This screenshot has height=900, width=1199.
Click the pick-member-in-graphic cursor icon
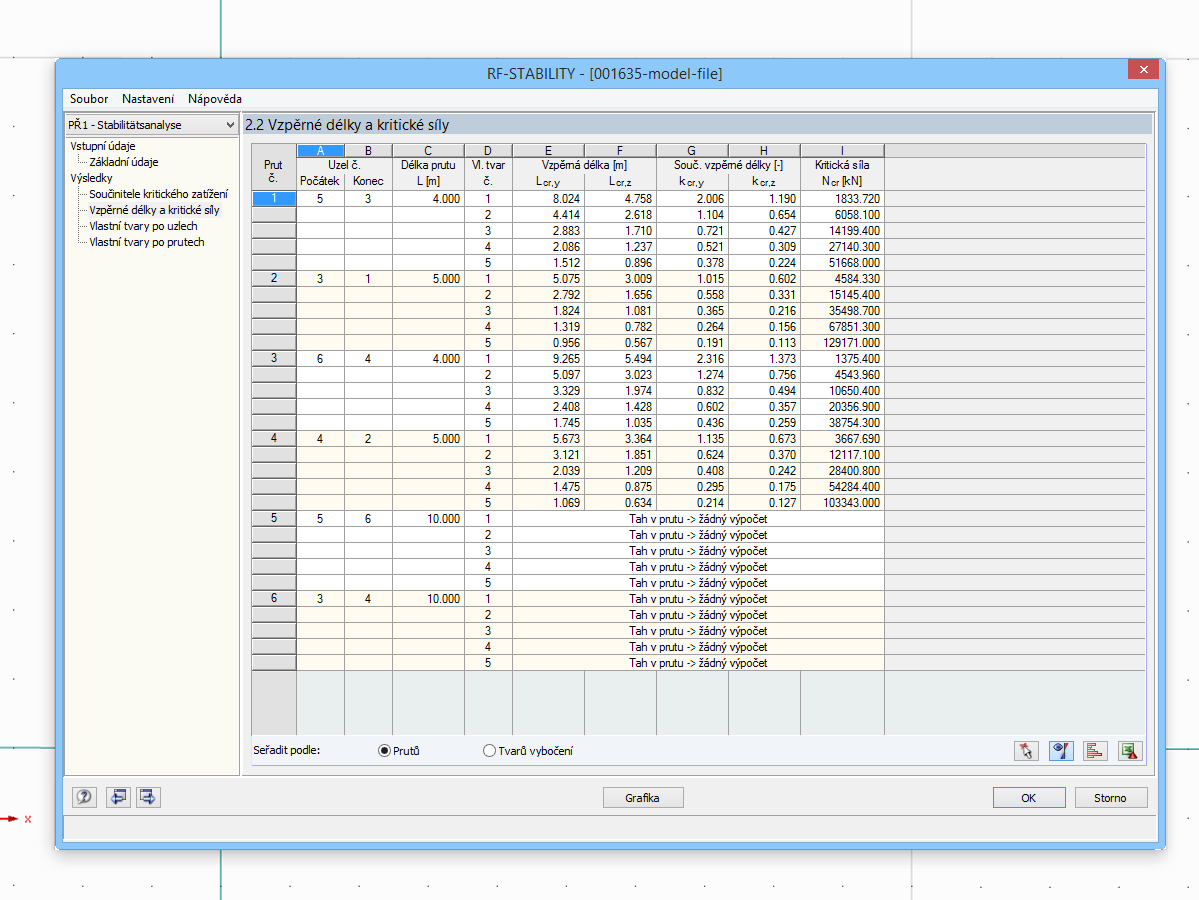point(1025,751)
